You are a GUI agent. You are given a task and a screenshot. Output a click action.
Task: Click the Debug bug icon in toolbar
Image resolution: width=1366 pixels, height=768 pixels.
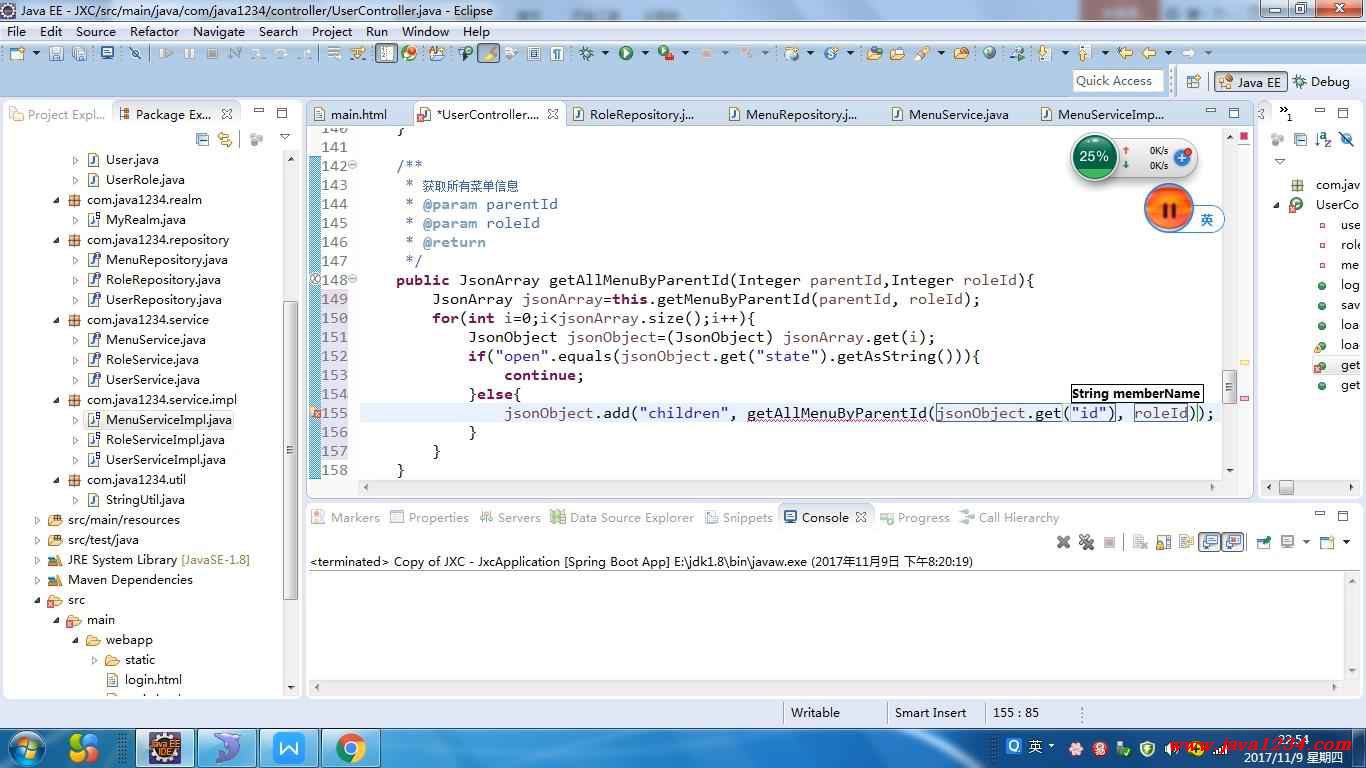(587, 53)
